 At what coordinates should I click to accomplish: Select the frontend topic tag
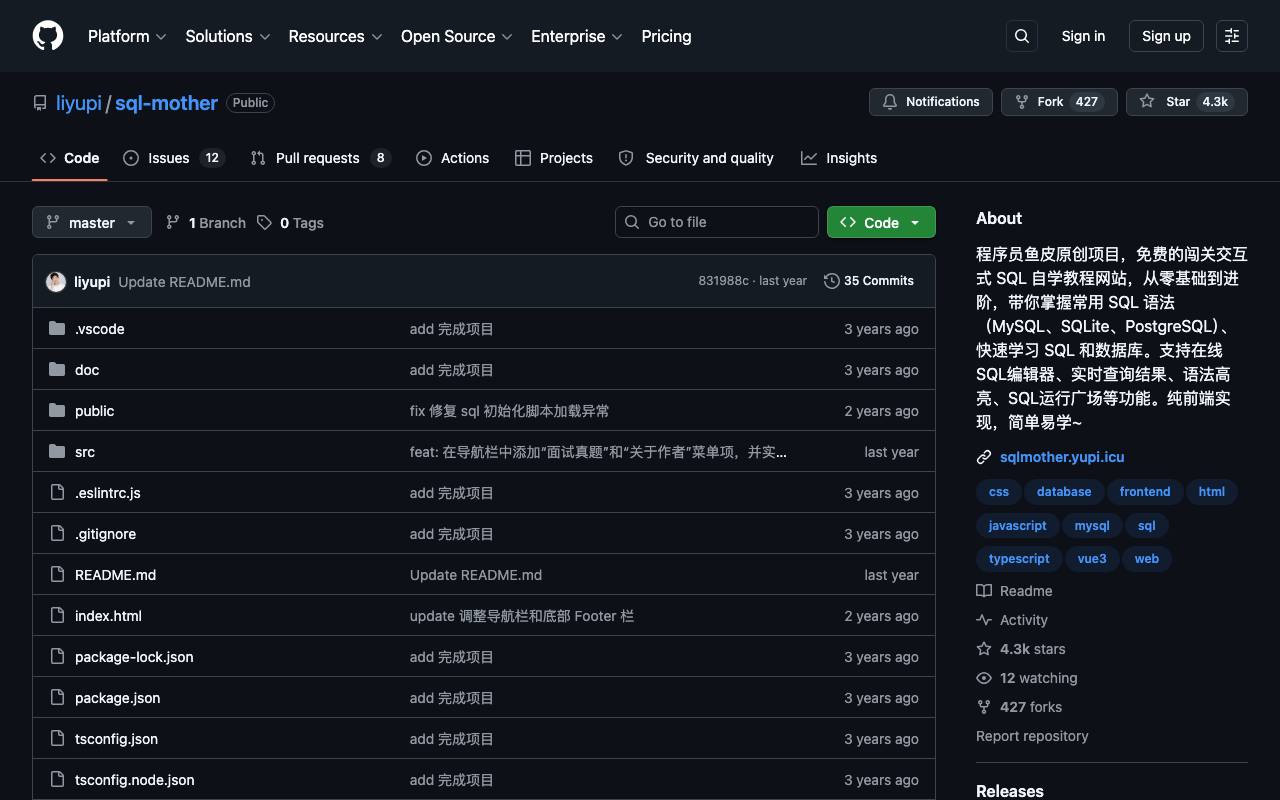[x=1145, y=492]
